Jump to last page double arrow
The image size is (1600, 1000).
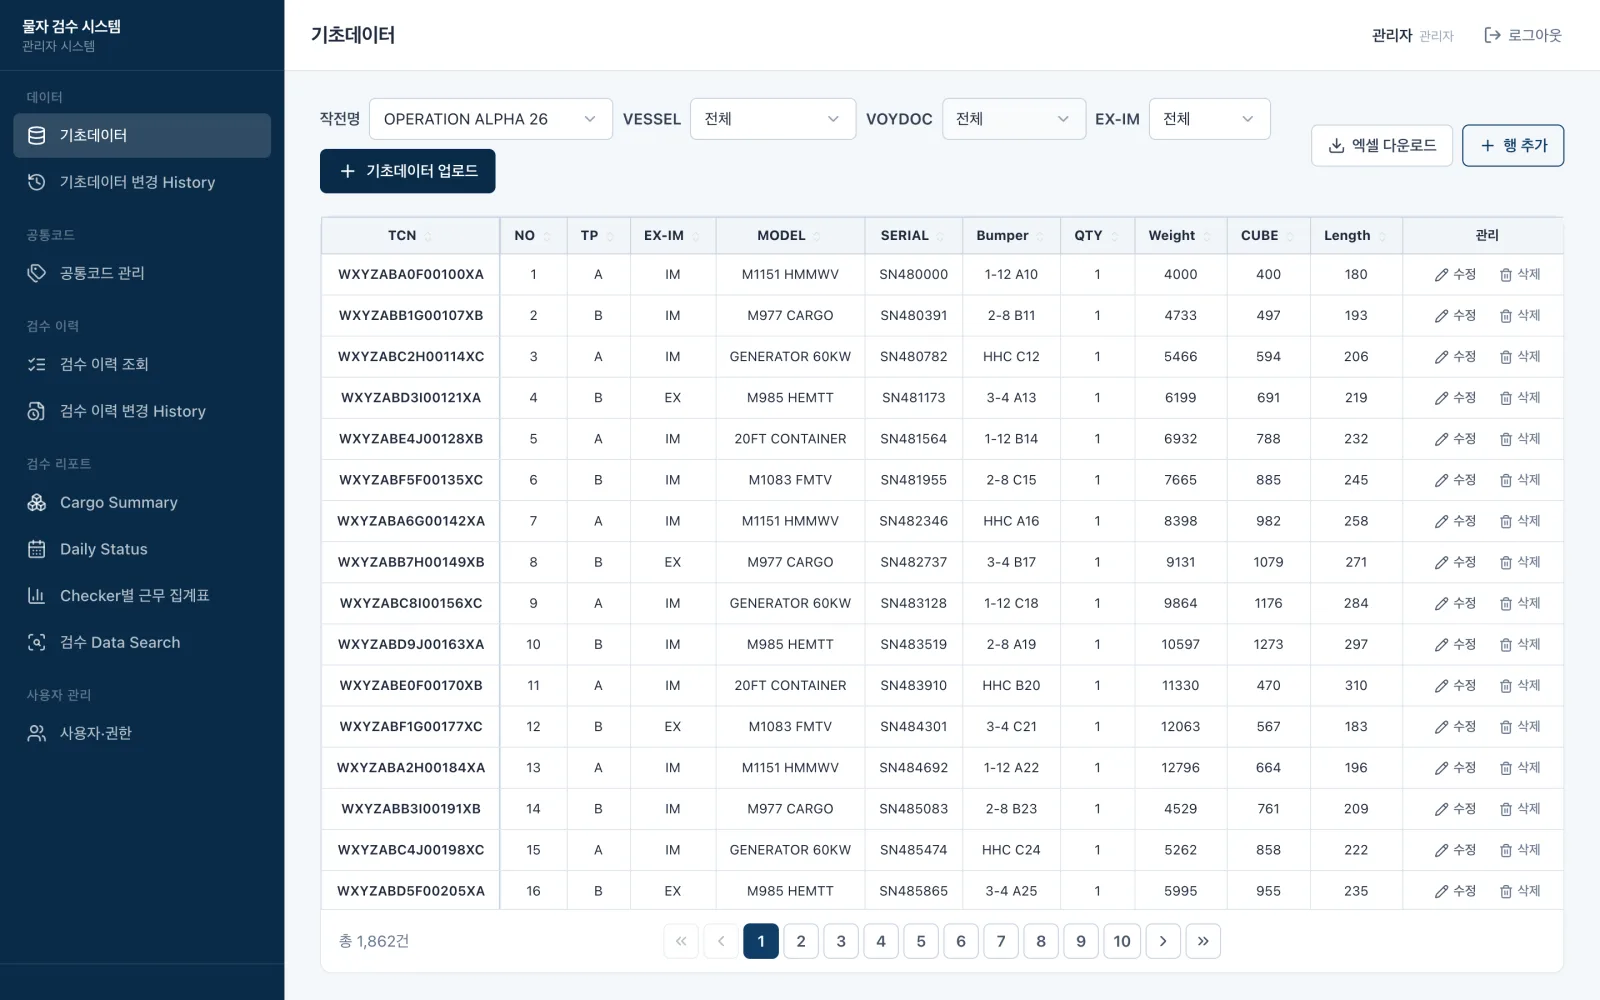(x=1203, y=941)
